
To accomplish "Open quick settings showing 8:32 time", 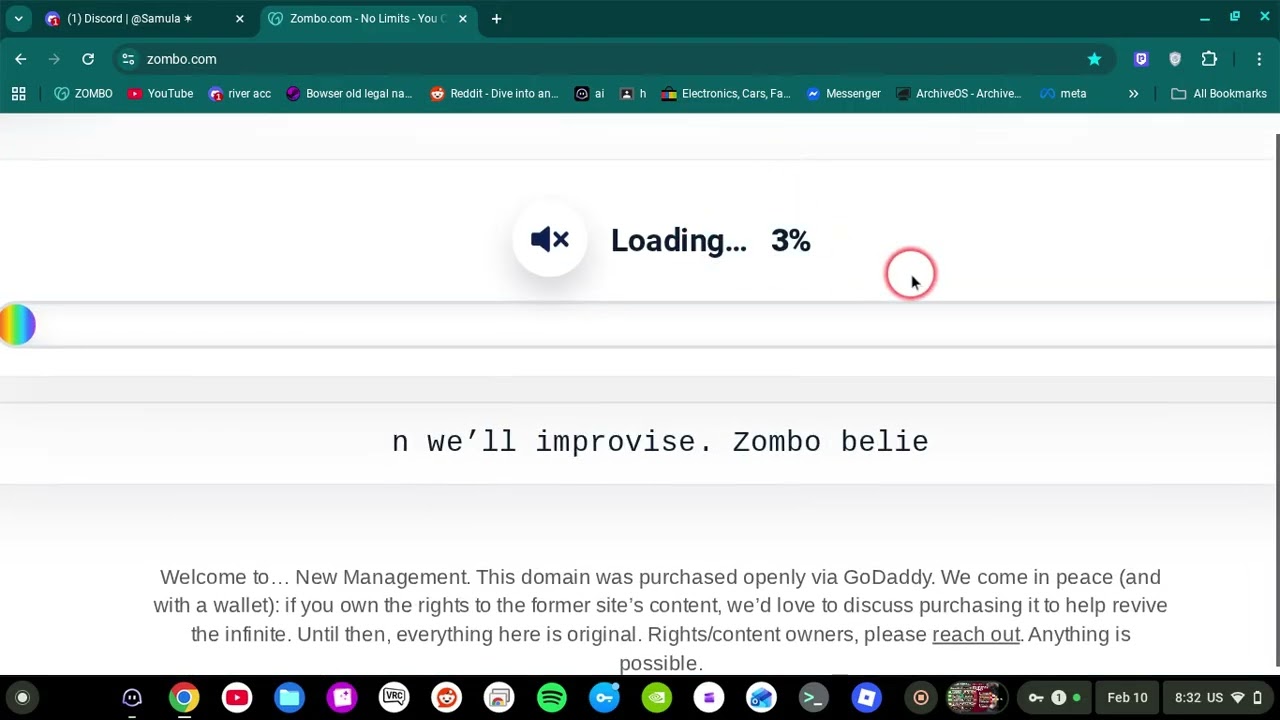I will point(1218,698).
